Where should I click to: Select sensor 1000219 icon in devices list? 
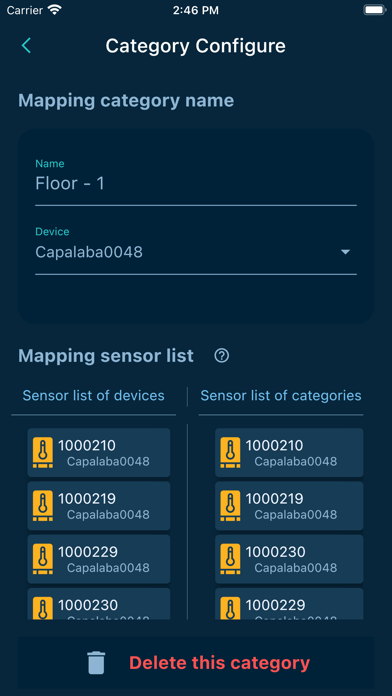point(43,506)
